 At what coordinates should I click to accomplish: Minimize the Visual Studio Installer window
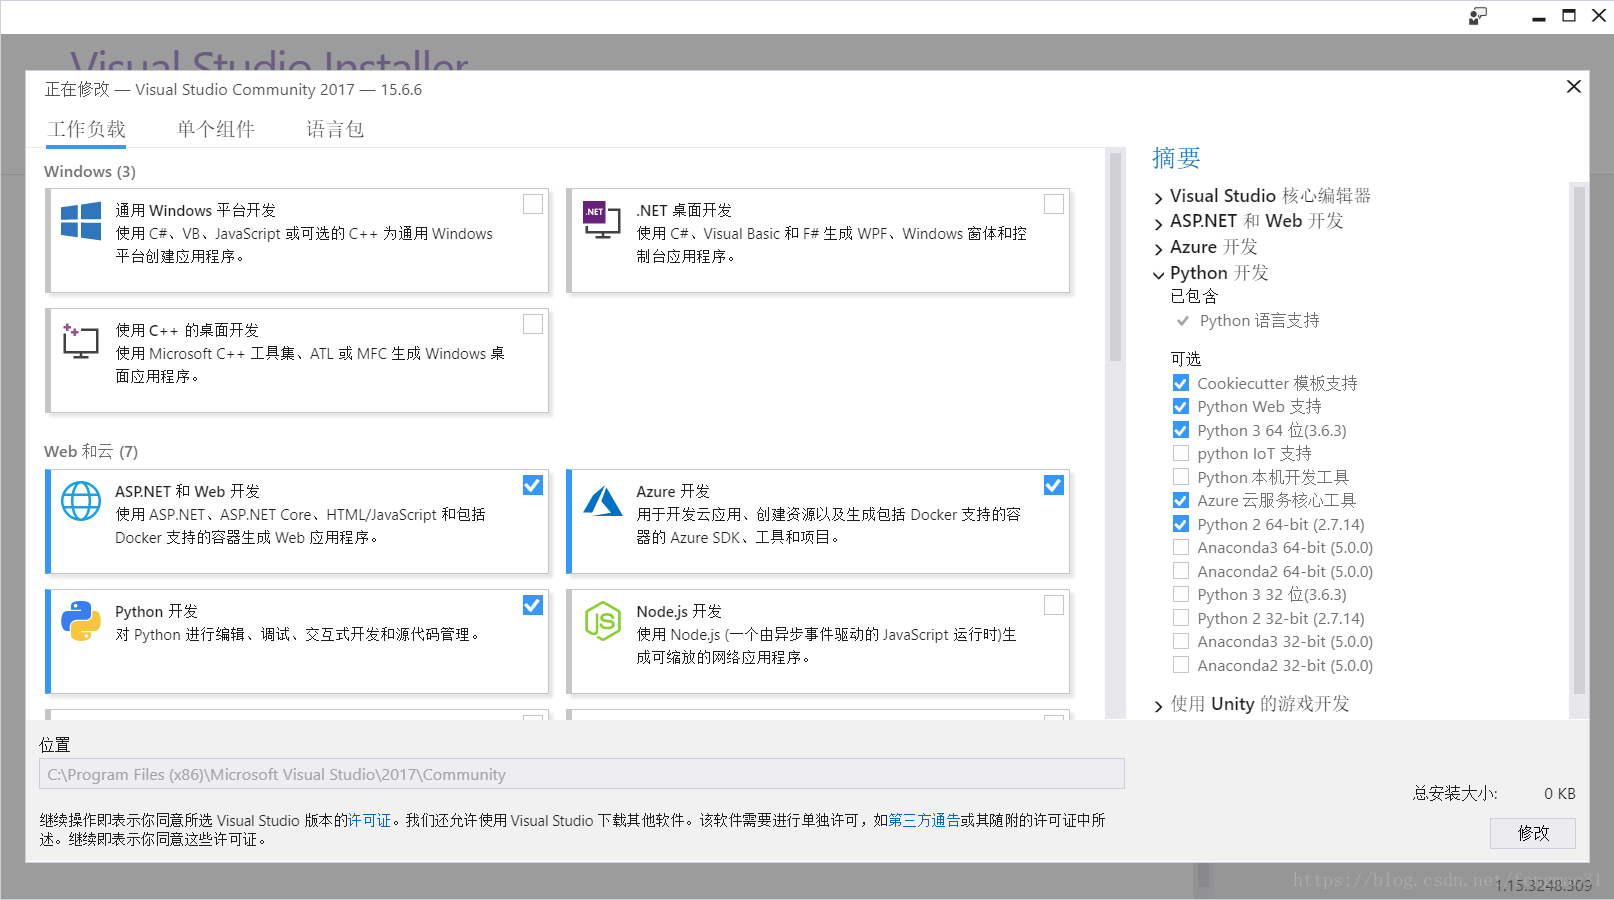click(x=1539, y=17)
